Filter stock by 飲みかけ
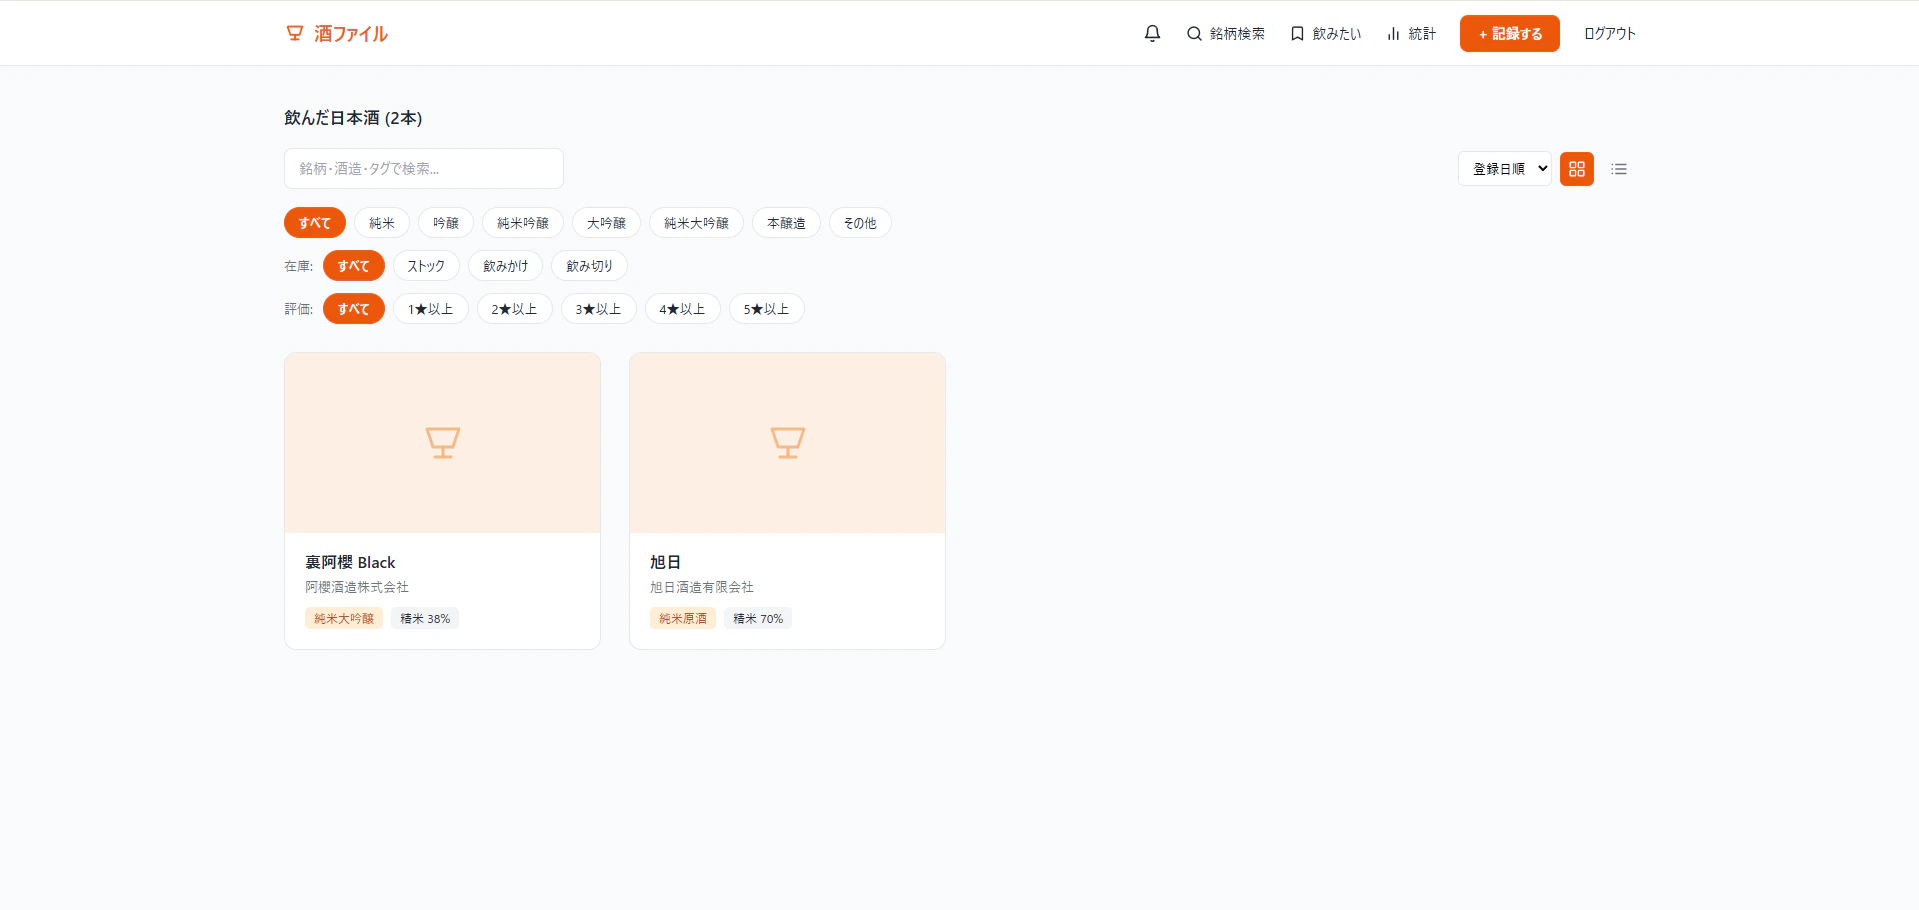 click(x=505, y=265)
